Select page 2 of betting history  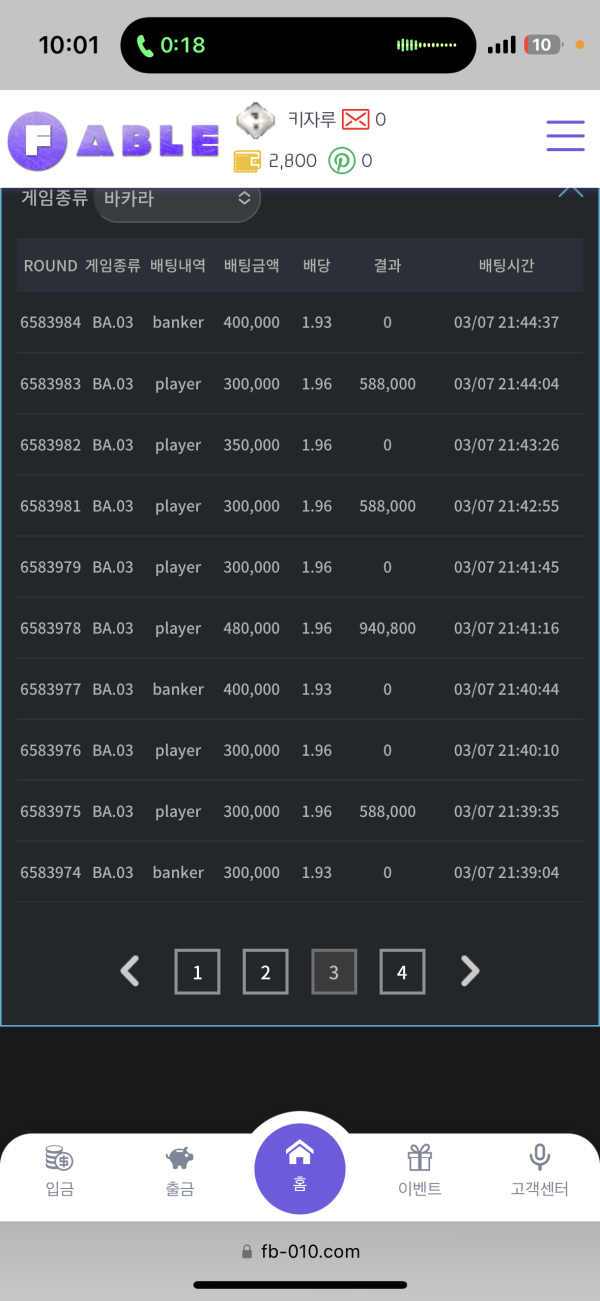(x=265, y=972)
